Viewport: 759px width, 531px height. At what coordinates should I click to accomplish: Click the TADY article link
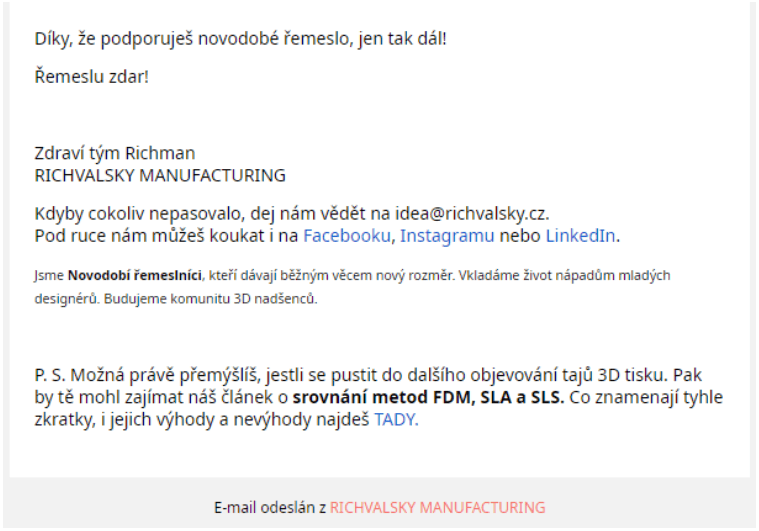(x=395, y=419)
